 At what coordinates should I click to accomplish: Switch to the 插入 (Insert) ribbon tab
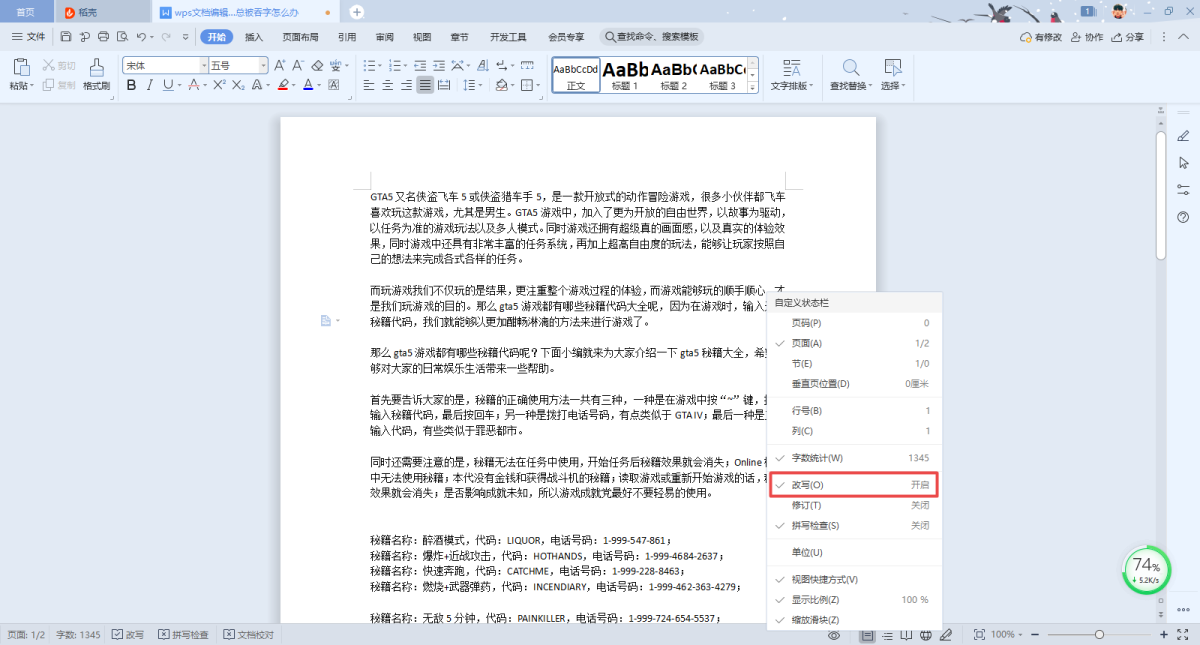pyautogui.click(x=254, y=37)
